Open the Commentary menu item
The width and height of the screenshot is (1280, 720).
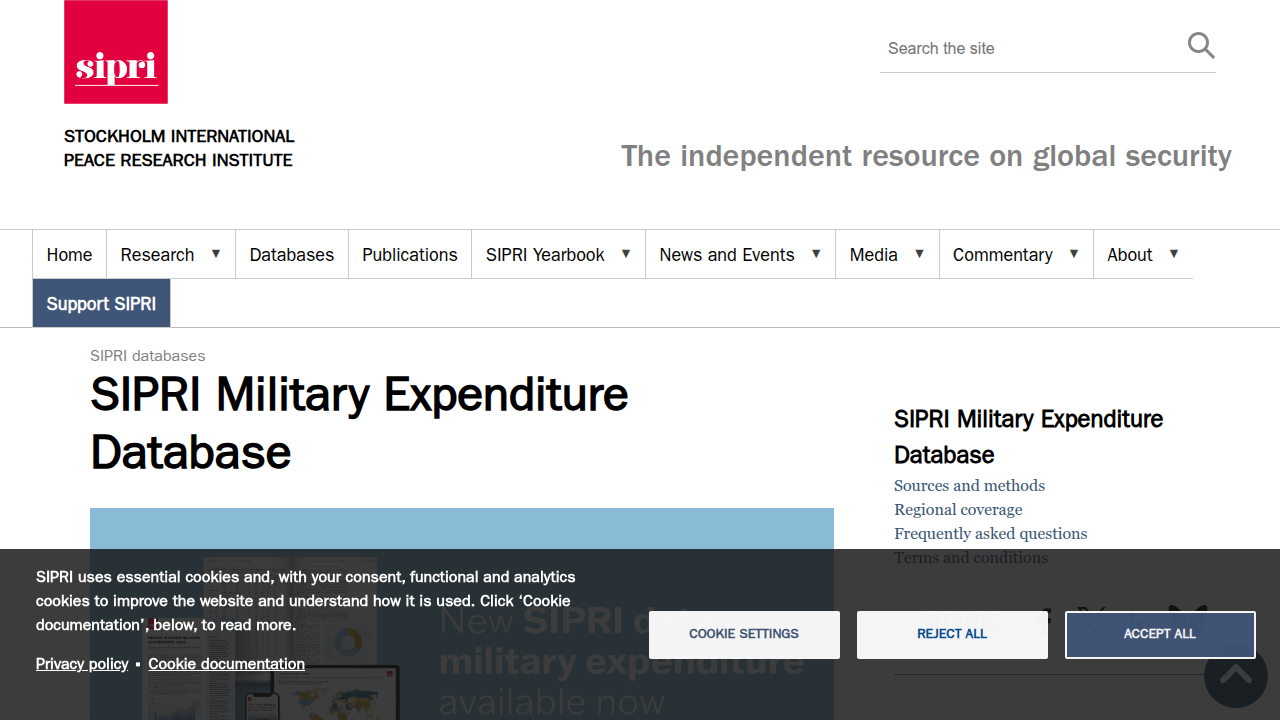1003,255
